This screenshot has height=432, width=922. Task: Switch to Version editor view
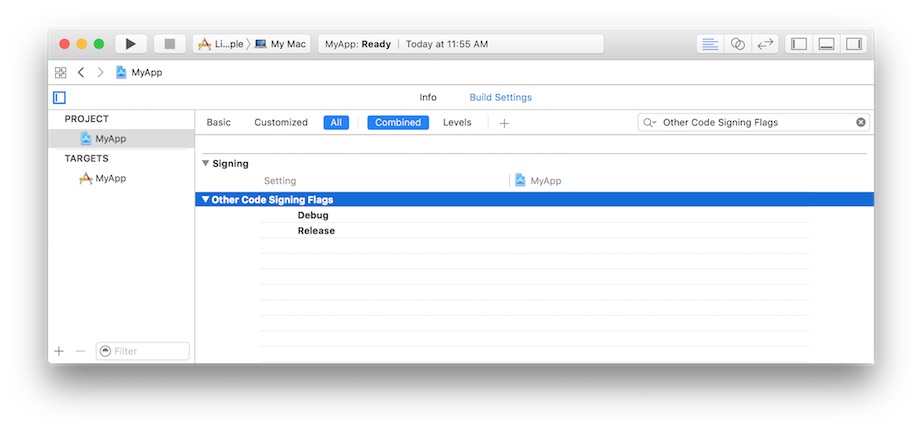click(765, 44)
